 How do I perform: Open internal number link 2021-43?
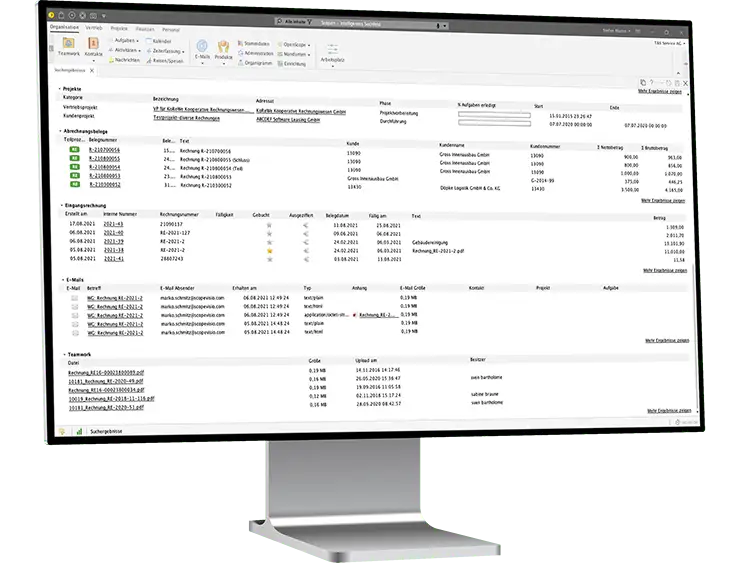point(113,224)
